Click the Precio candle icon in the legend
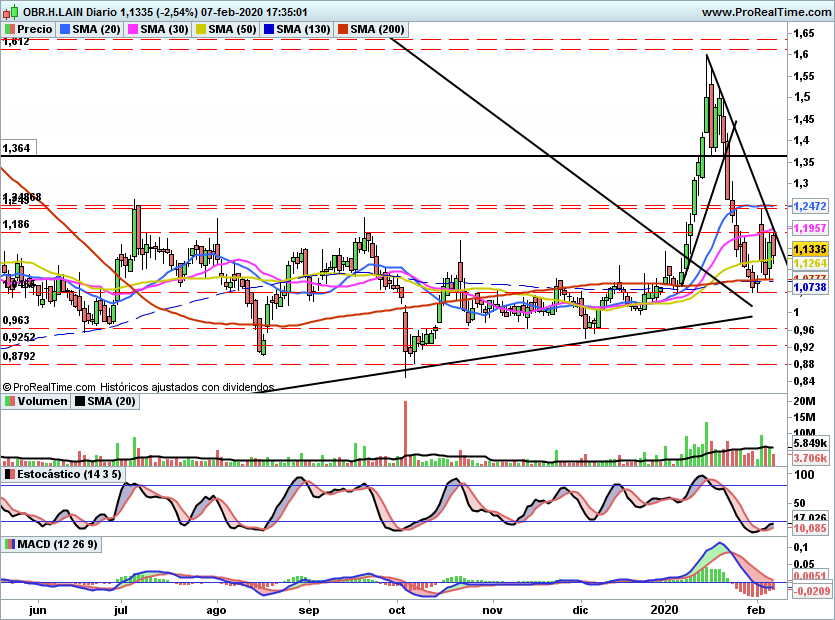Viewport: 835px width, 620px height. tap(10, 29)
